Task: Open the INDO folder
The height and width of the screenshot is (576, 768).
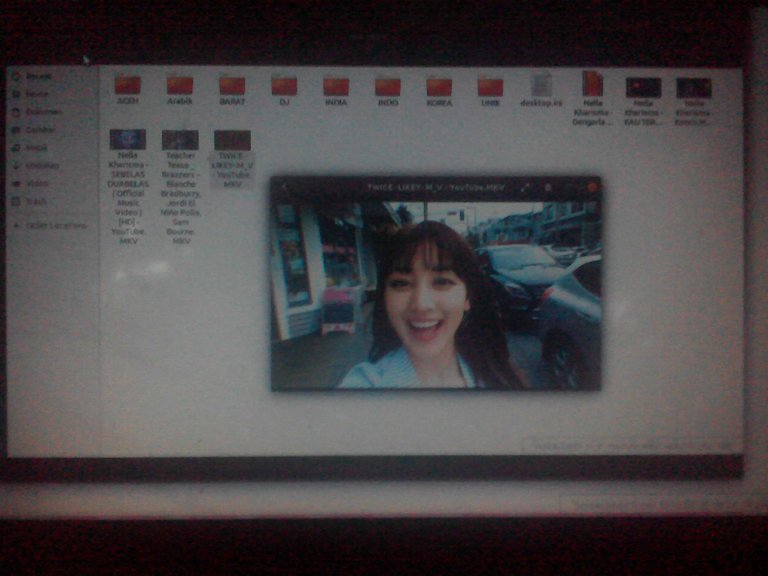Action: 388,87
